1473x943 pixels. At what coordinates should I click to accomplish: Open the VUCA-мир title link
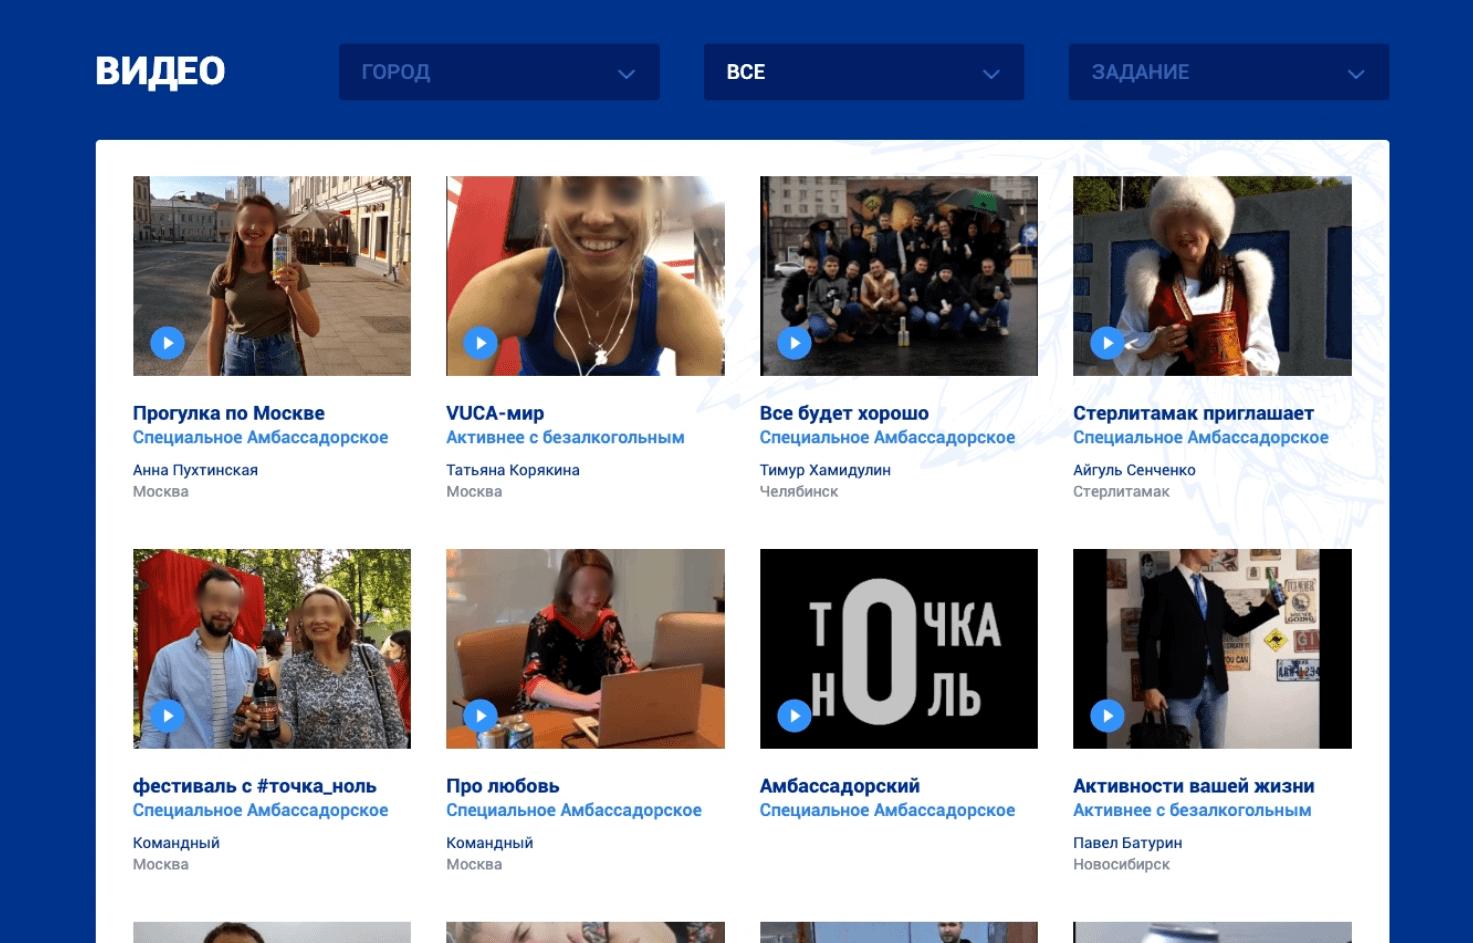click(x=495, y=413)
